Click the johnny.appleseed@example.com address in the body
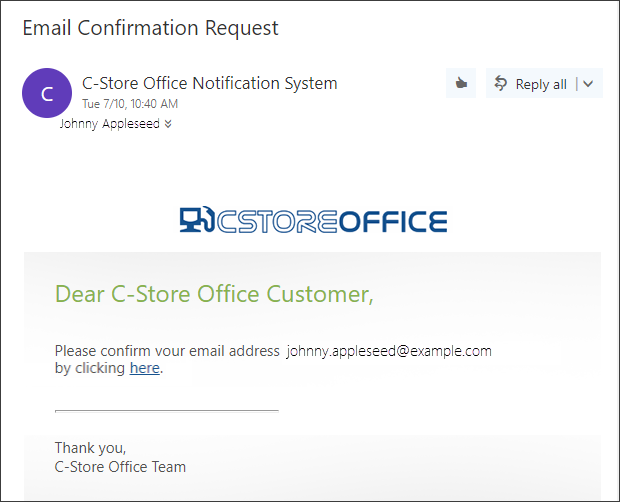 389,351
